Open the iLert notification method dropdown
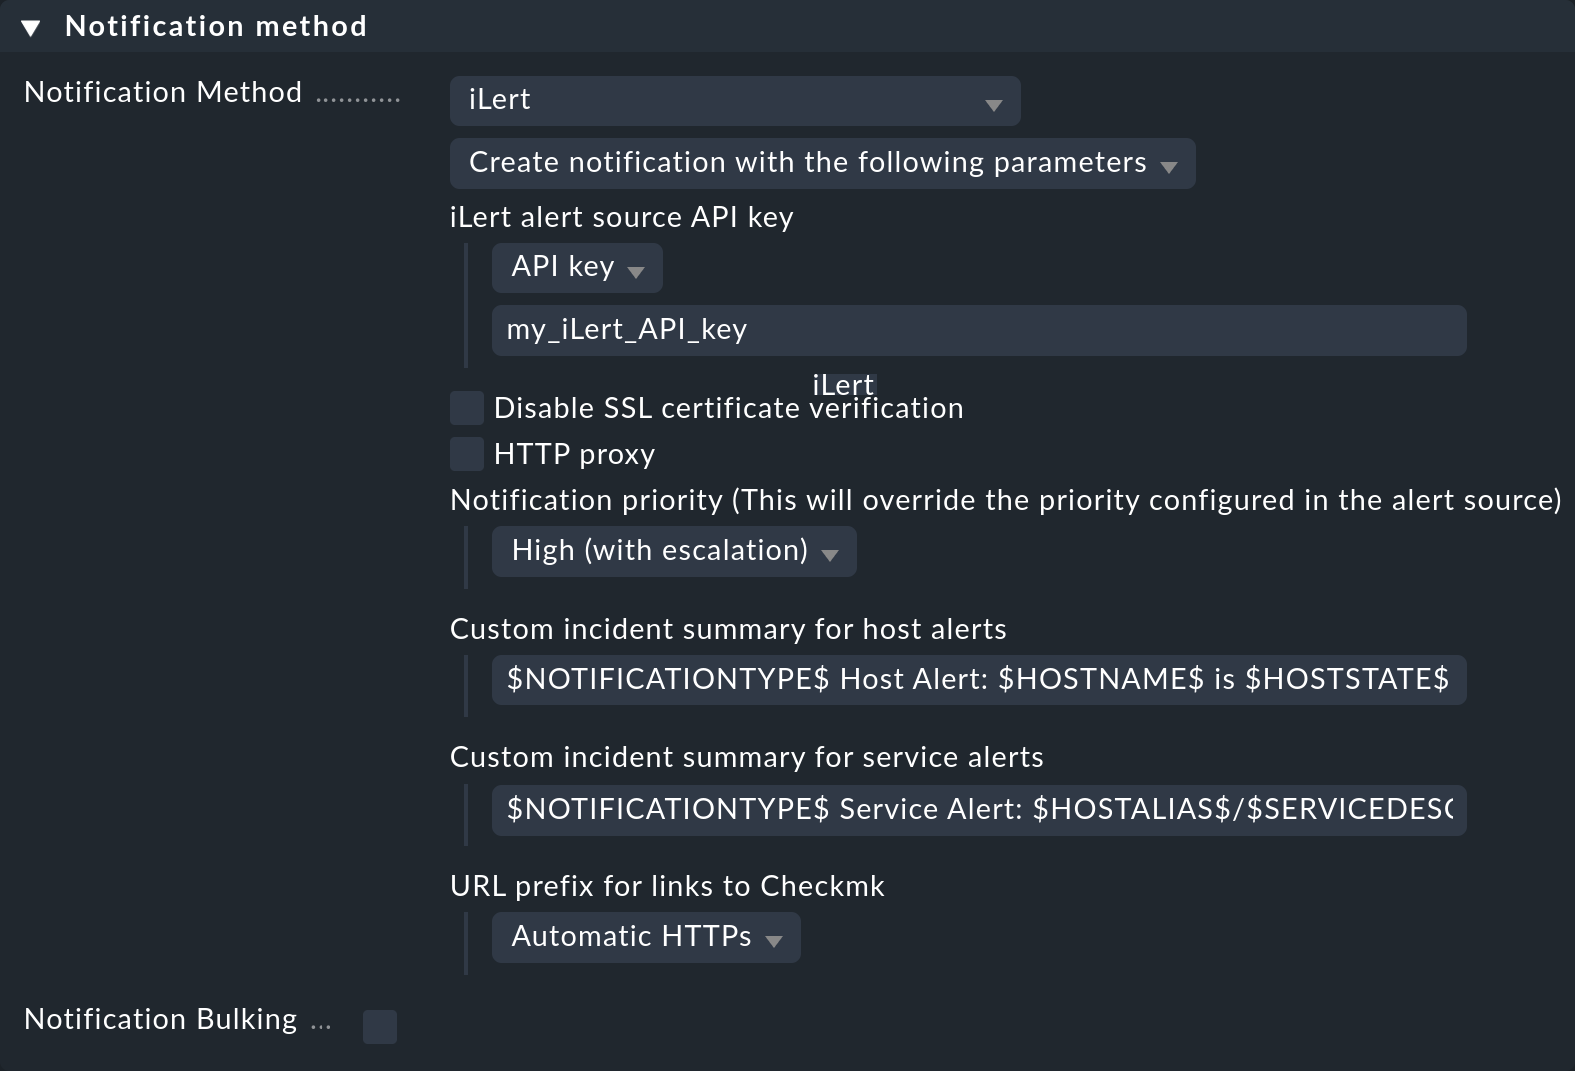 (735, 101)
